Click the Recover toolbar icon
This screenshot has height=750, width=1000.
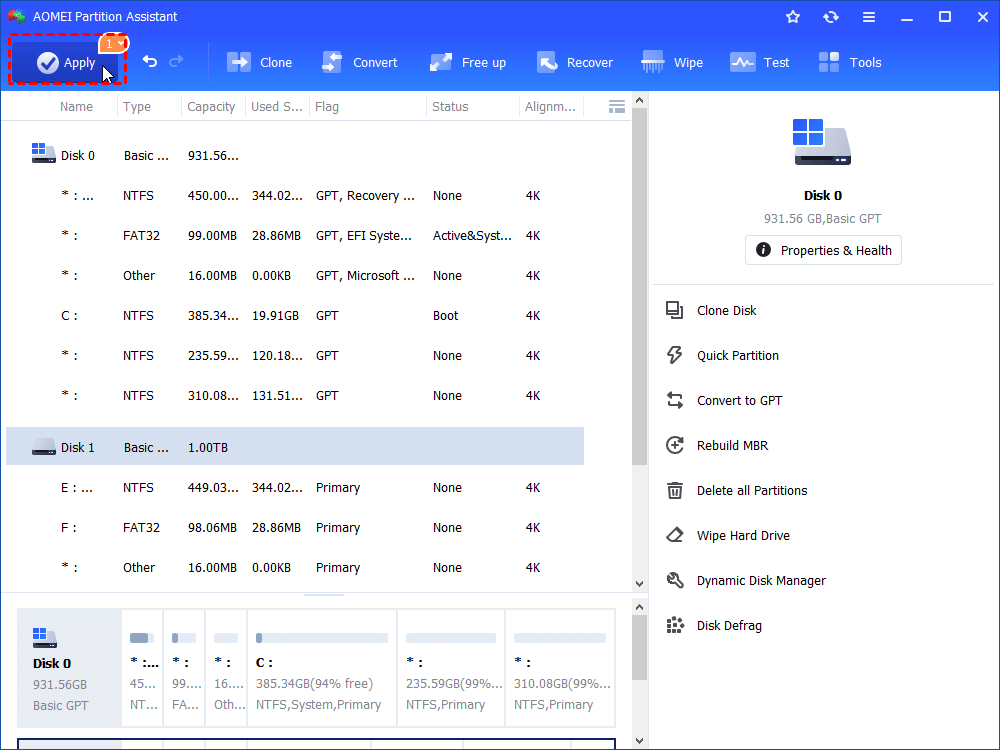pyautogui.click(x=547, y=62)
